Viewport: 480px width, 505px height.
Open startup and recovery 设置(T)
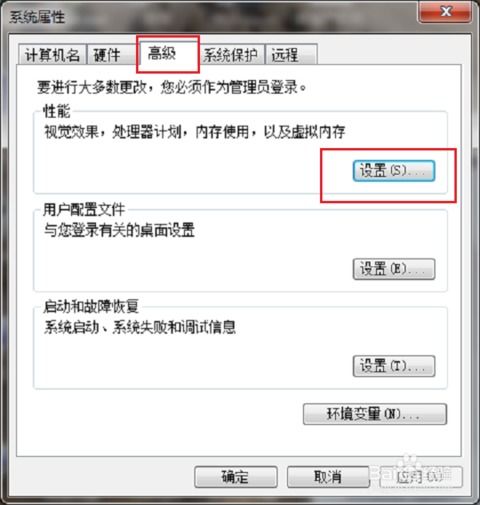click(394, 366)
